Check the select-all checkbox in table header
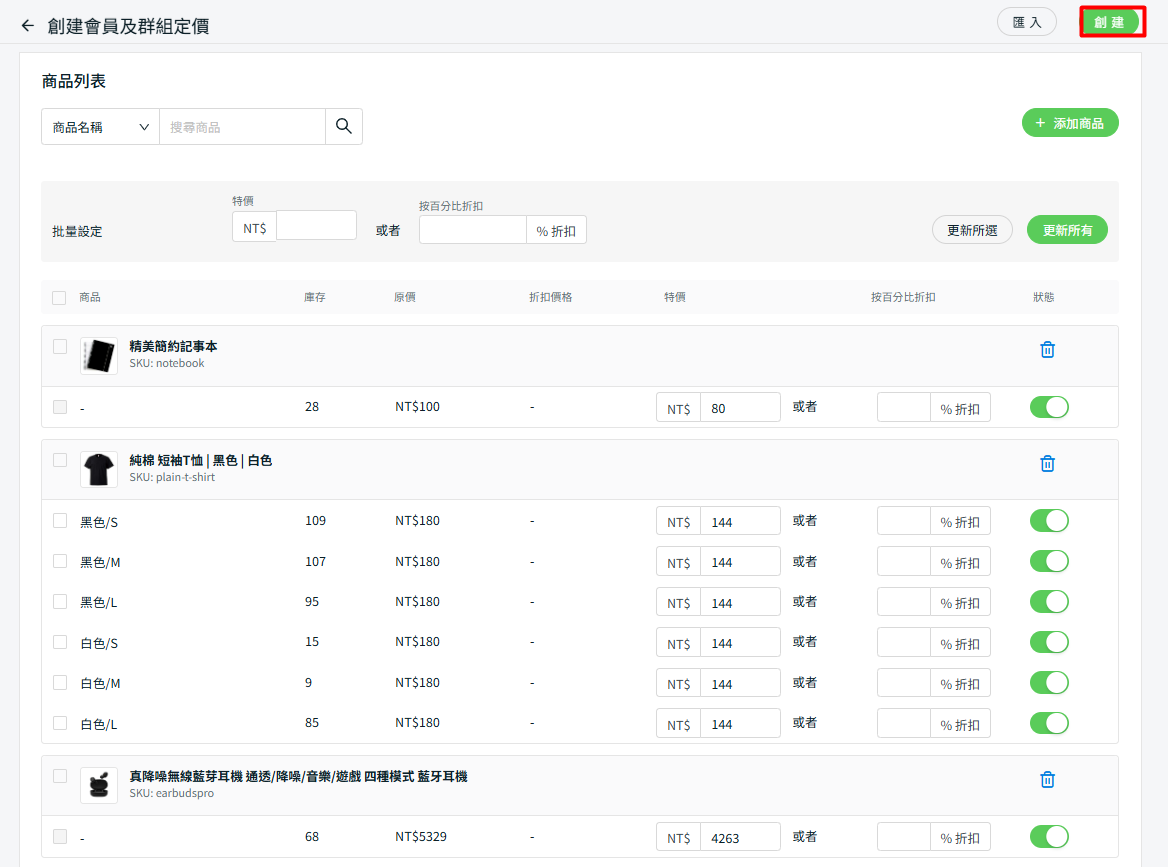Viewport: 1168px width, 867px height. [x=59, y=298]
